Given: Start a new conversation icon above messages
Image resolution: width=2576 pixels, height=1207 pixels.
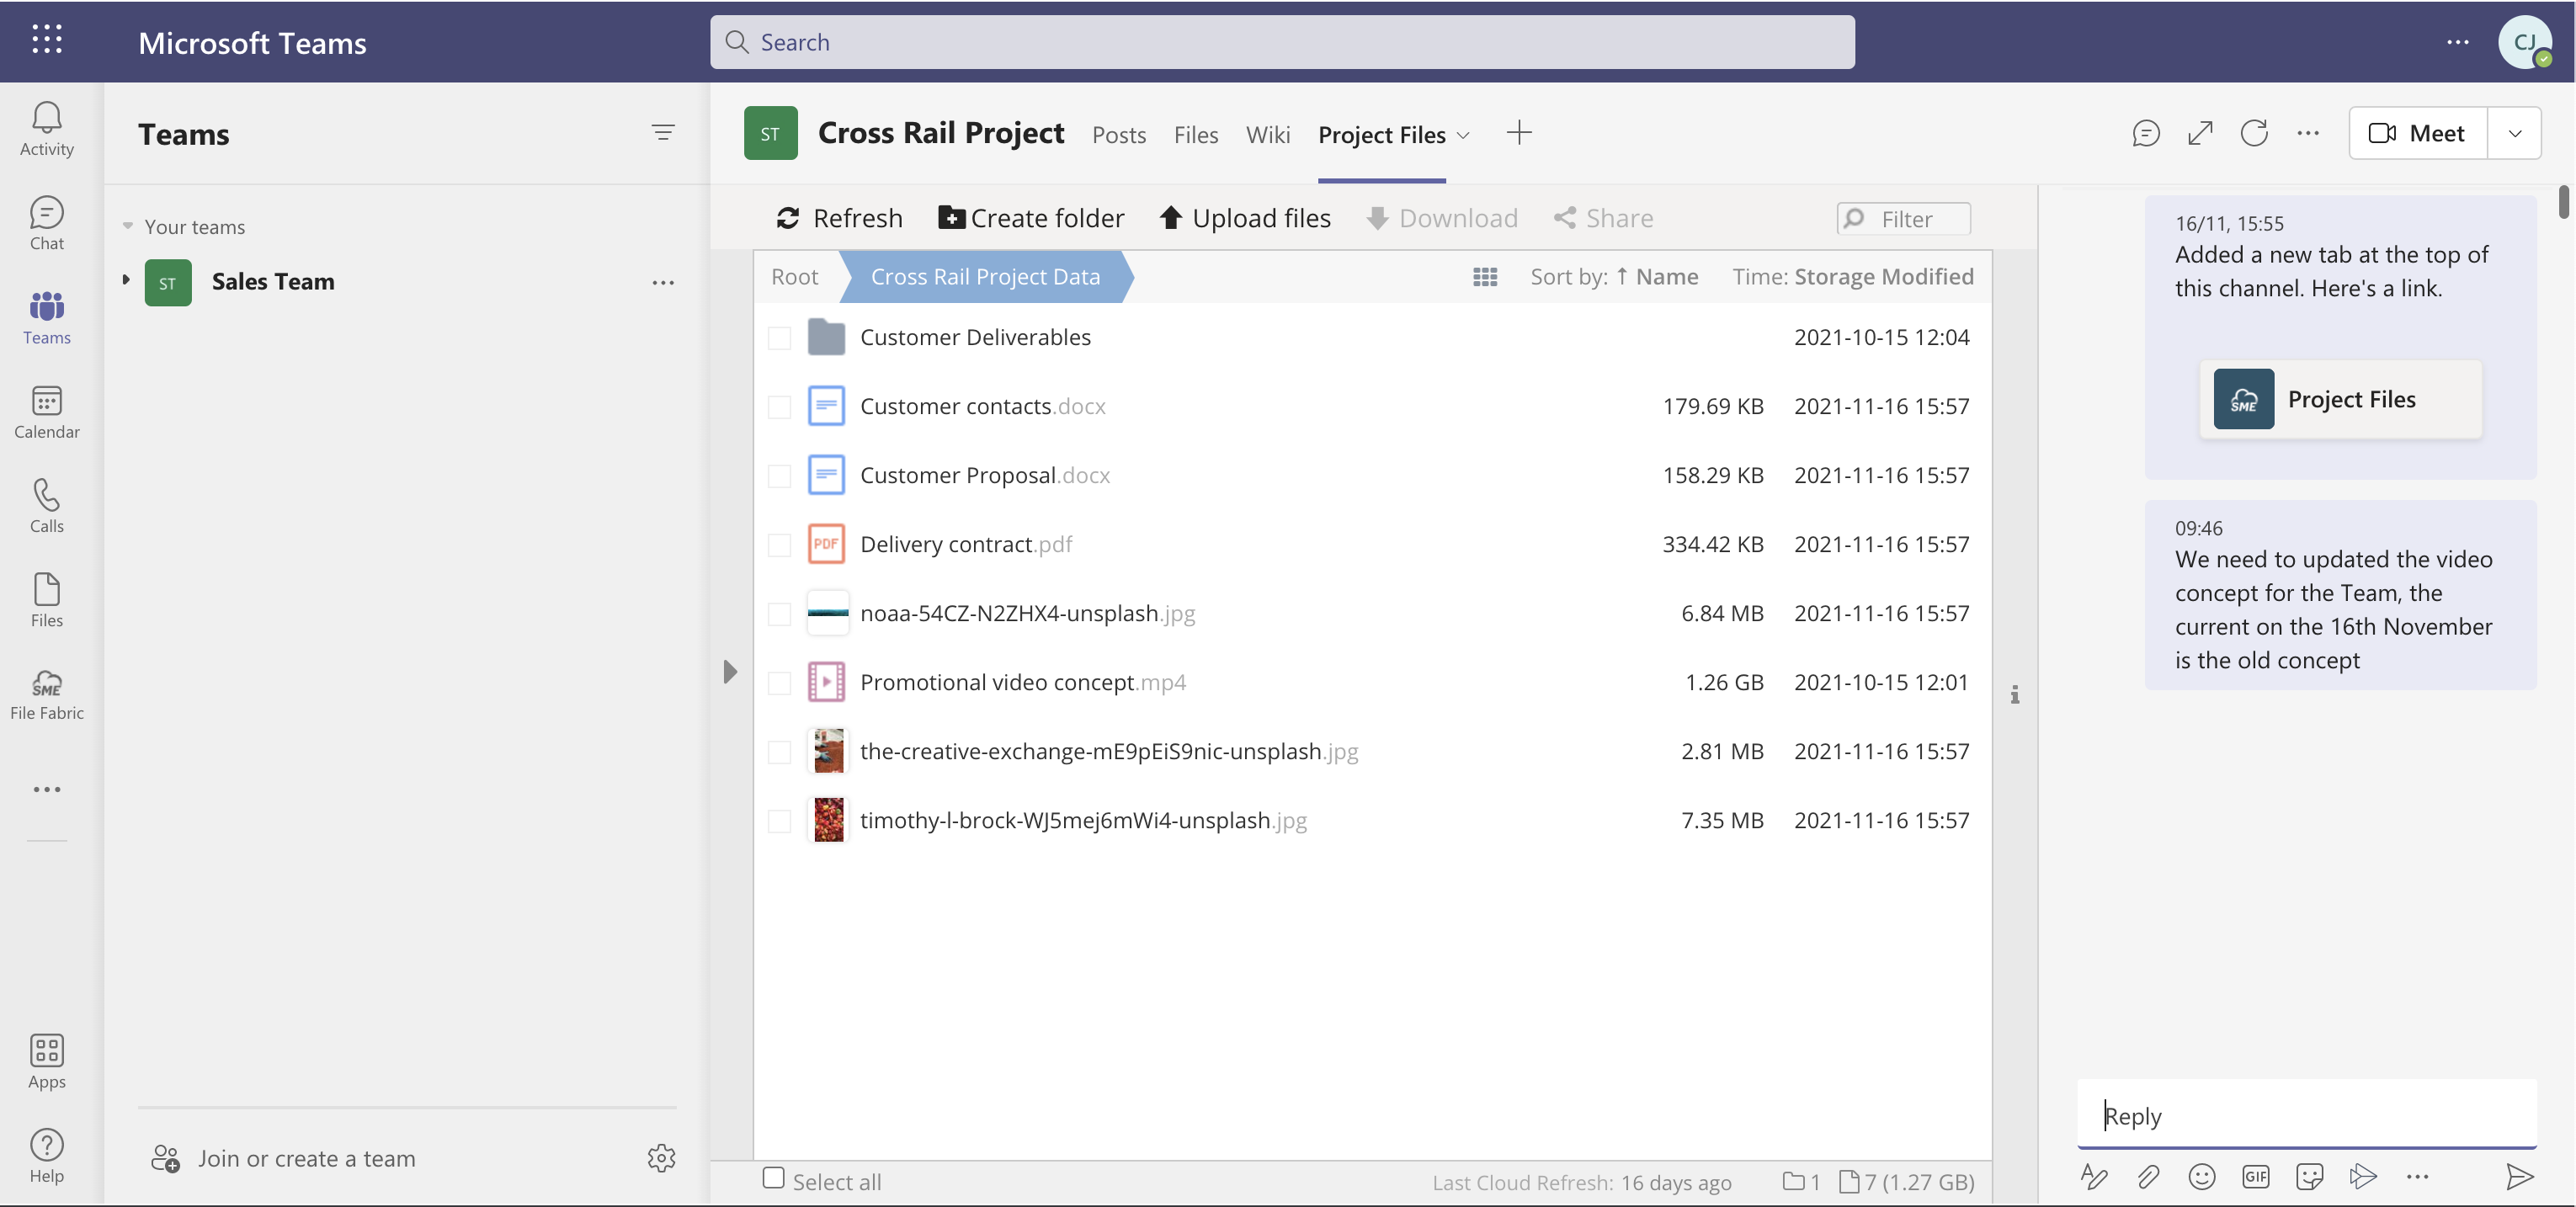Looking at the screenshot, I should click(x=2145, y=132).
